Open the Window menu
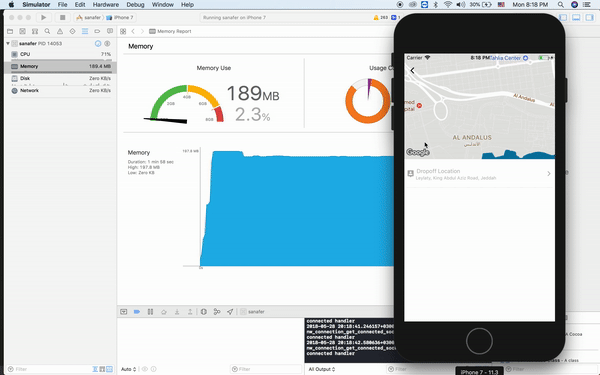 pyautogui.click(x=163, y=5)
